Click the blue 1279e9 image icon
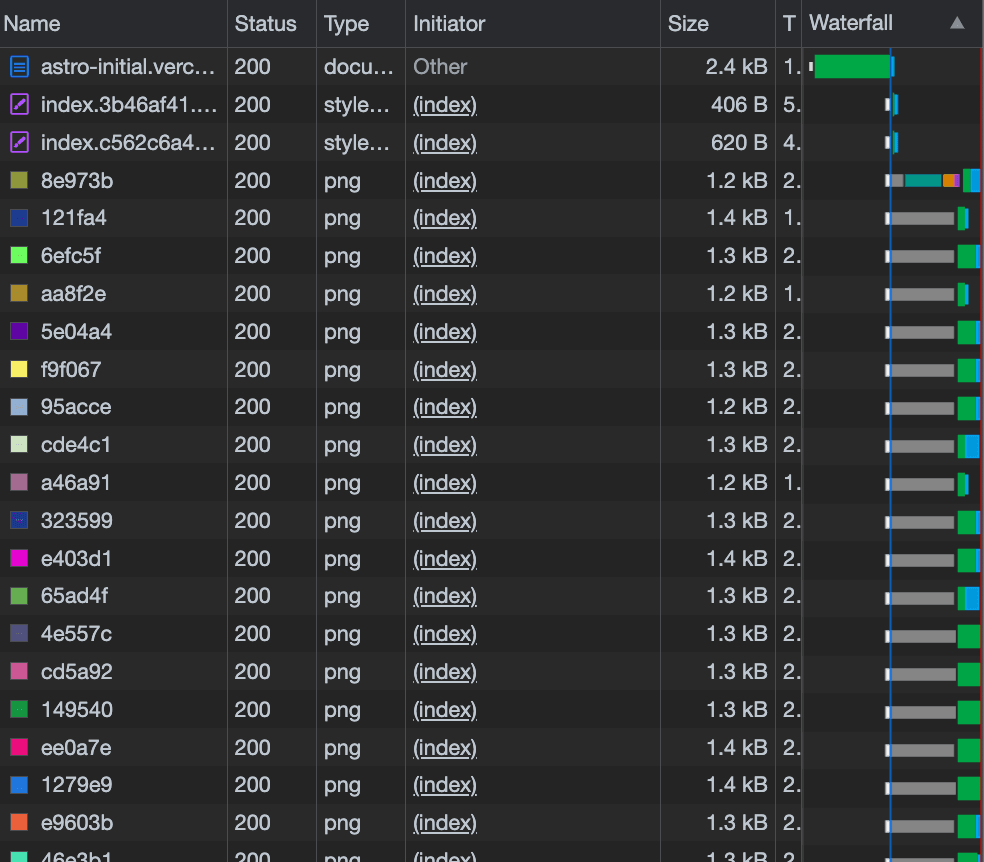The width and height of the screenshot is (984, 862). [19, 786]
